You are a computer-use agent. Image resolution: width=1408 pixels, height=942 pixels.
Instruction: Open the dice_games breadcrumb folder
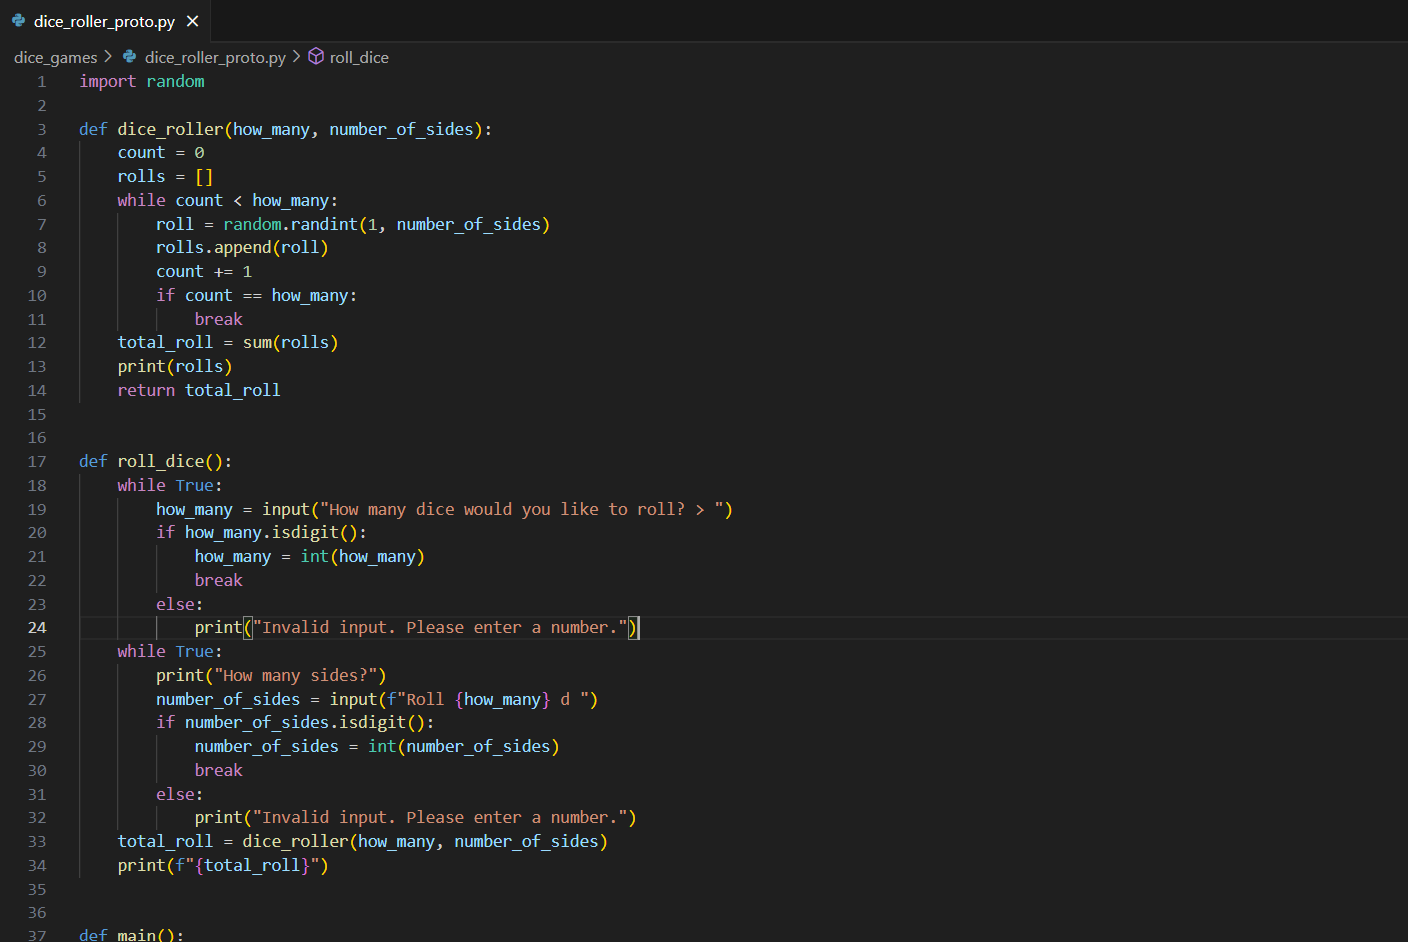(55, 57)
